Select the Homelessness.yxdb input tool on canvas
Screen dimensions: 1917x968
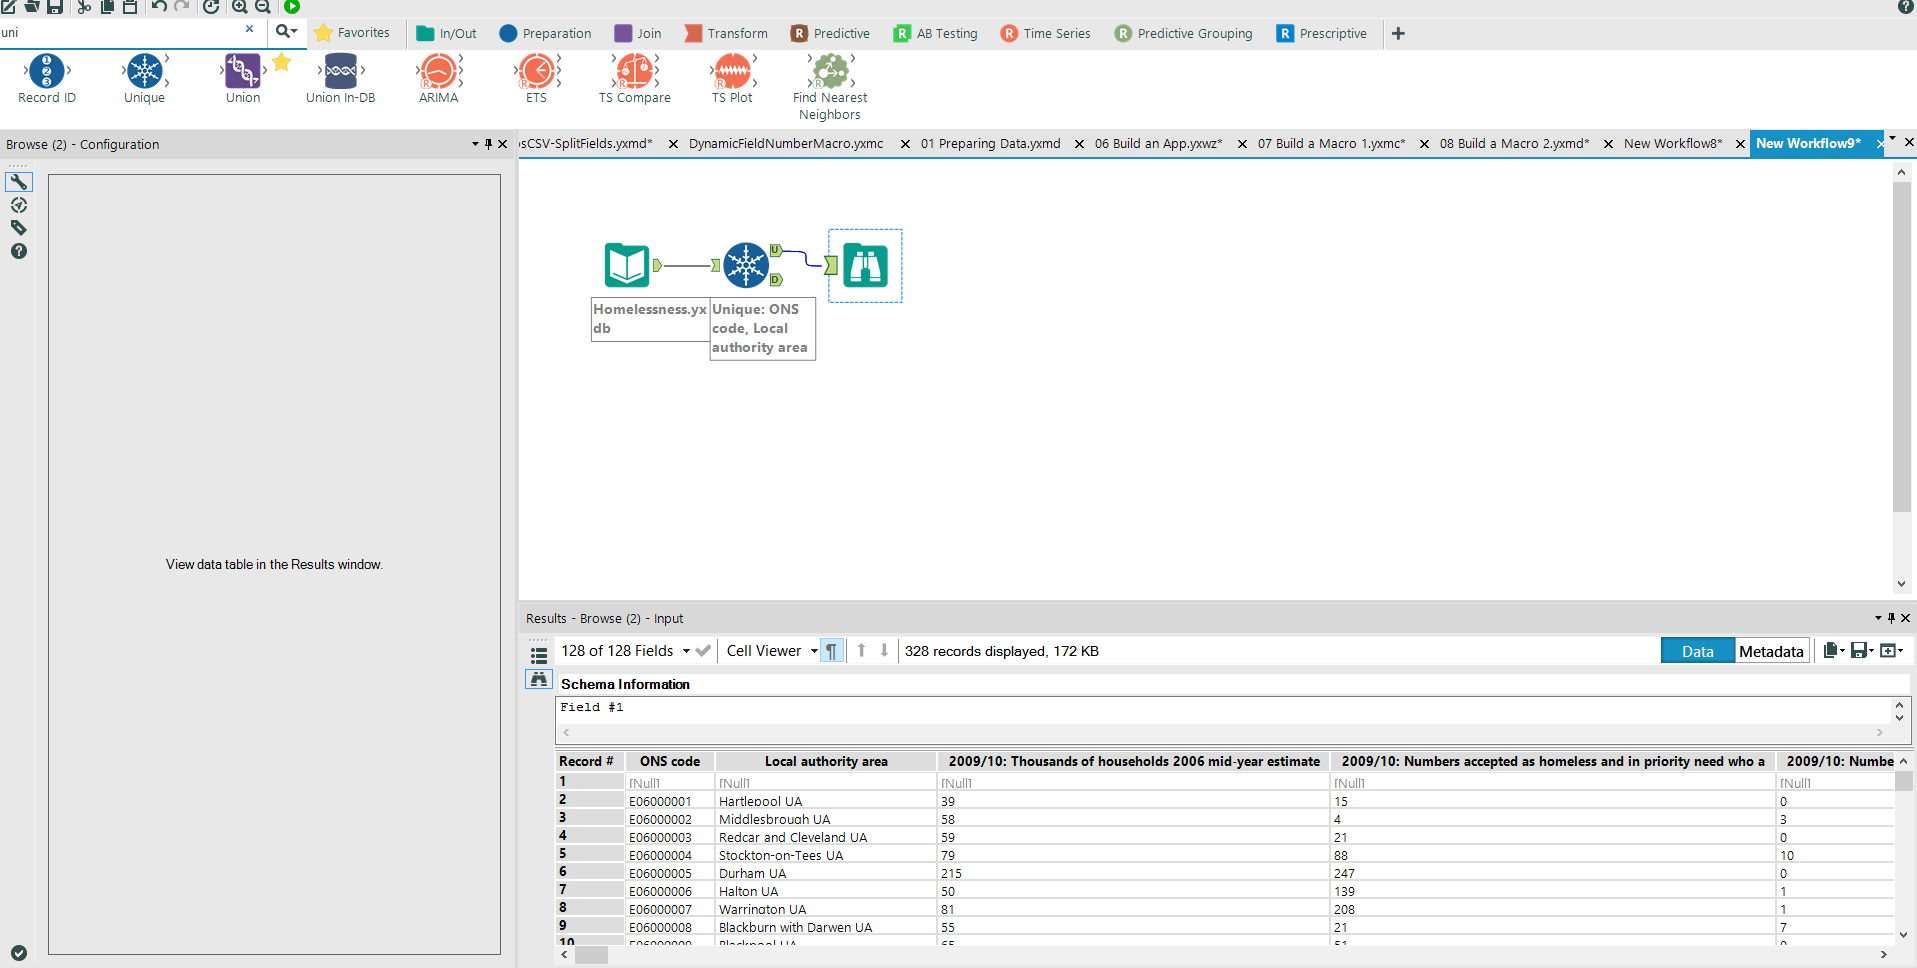coord(627,266)
